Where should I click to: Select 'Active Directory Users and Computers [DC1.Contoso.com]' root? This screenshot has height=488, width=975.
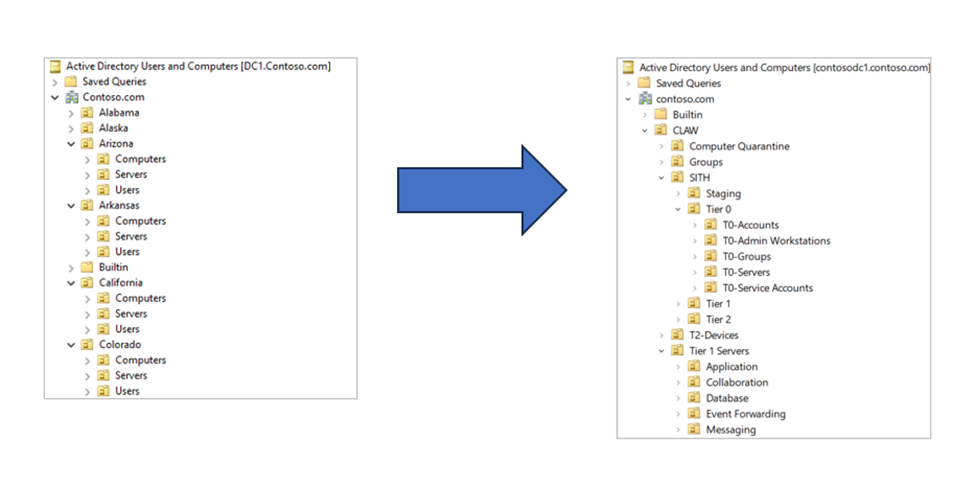click(x=198, y=66)
